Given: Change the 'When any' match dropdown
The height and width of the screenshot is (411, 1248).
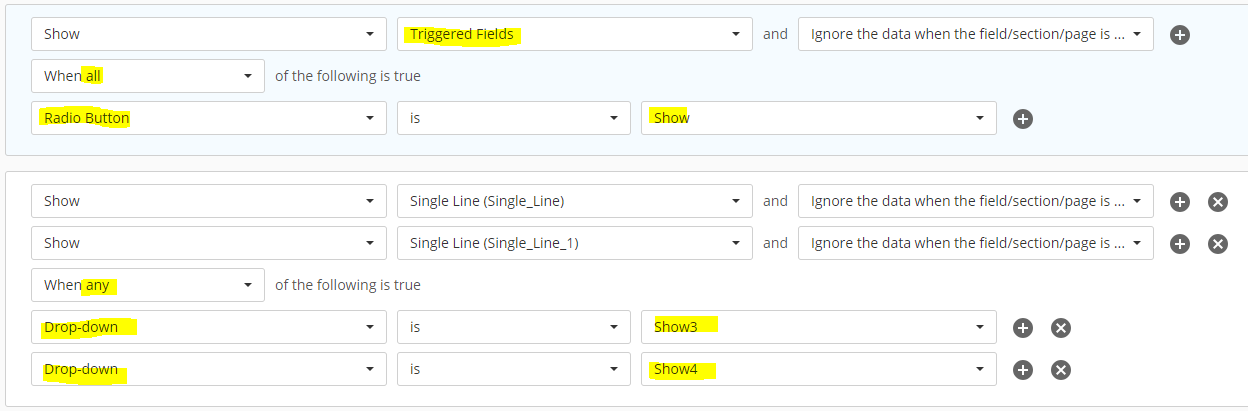Looking at the screenshot, I should [148, 285].
